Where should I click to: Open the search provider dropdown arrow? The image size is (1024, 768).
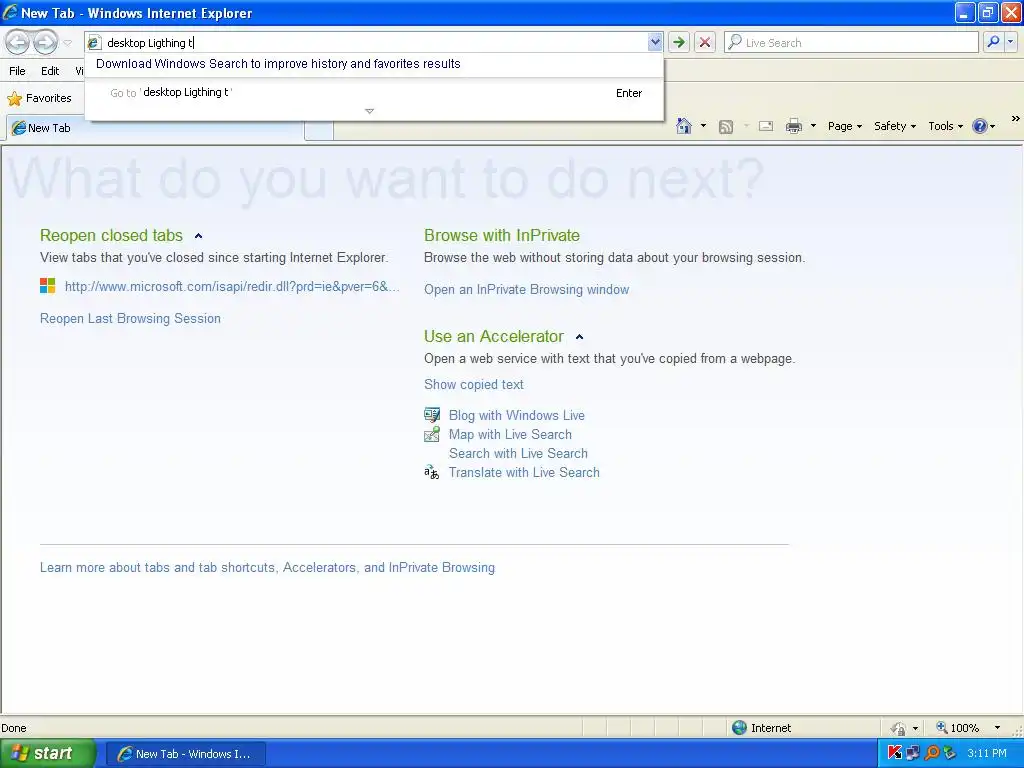pyautogui.click(x=1010, y=42)
